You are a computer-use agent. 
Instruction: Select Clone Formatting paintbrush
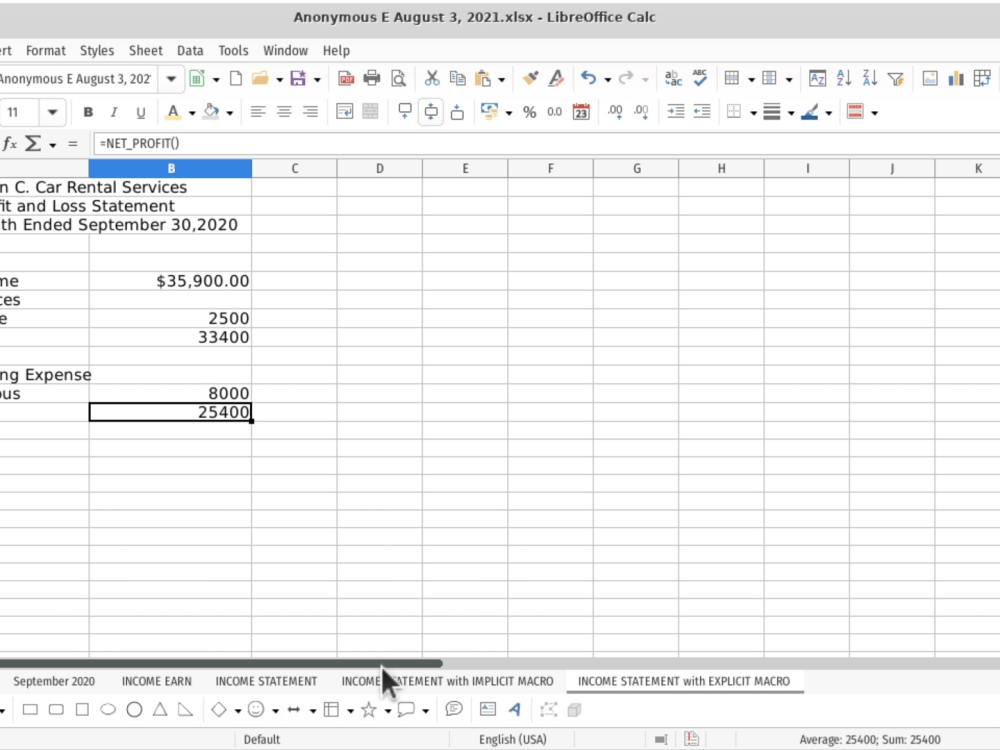(x=530, y=79)
